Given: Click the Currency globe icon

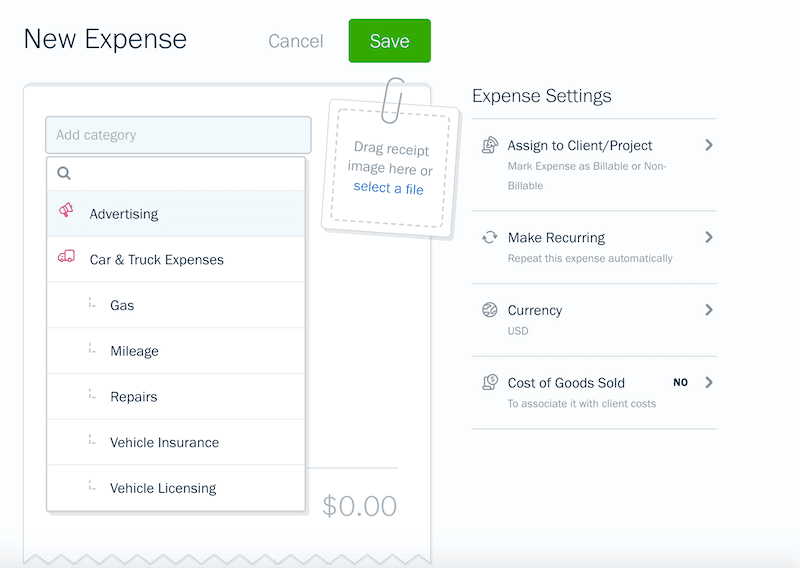Looking at the screenshot, I should coord(490,310).
